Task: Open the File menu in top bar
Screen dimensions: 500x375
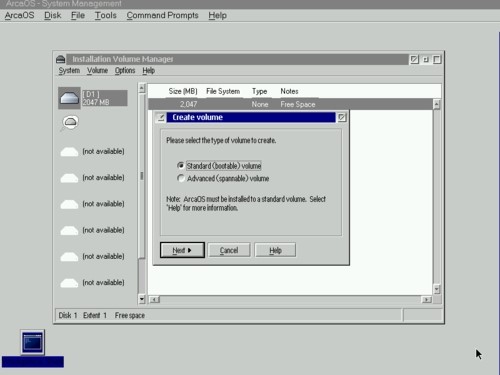Action: click(78, 15)
